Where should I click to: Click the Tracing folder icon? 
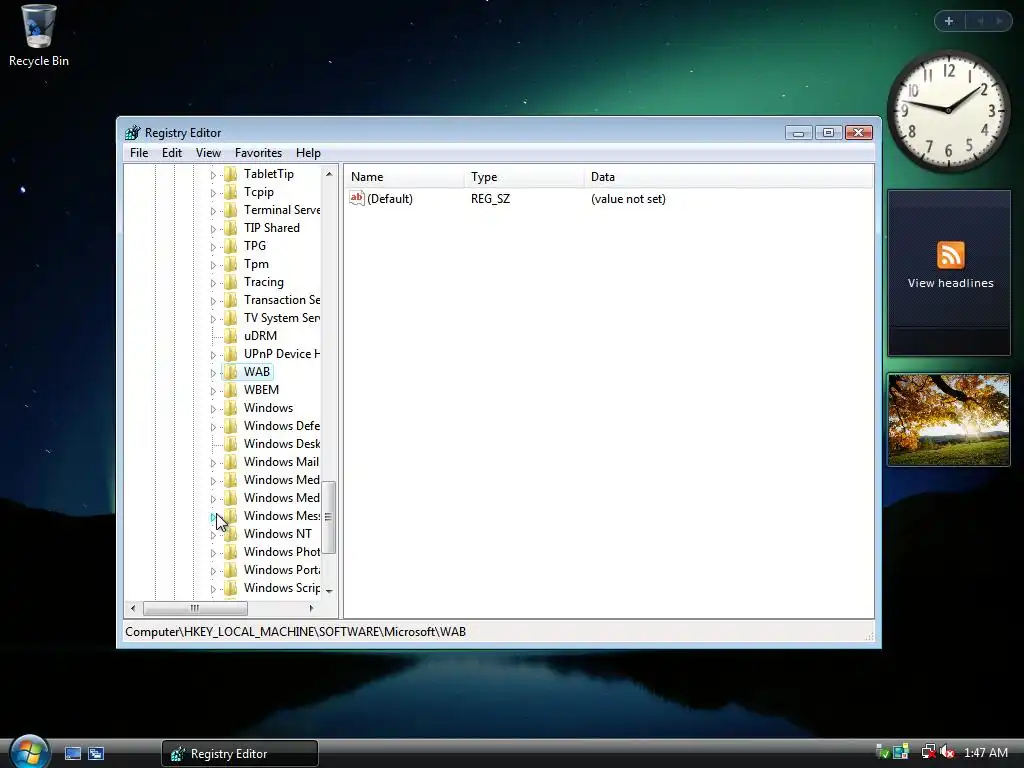pyautogui.click(x=231, y=281)
